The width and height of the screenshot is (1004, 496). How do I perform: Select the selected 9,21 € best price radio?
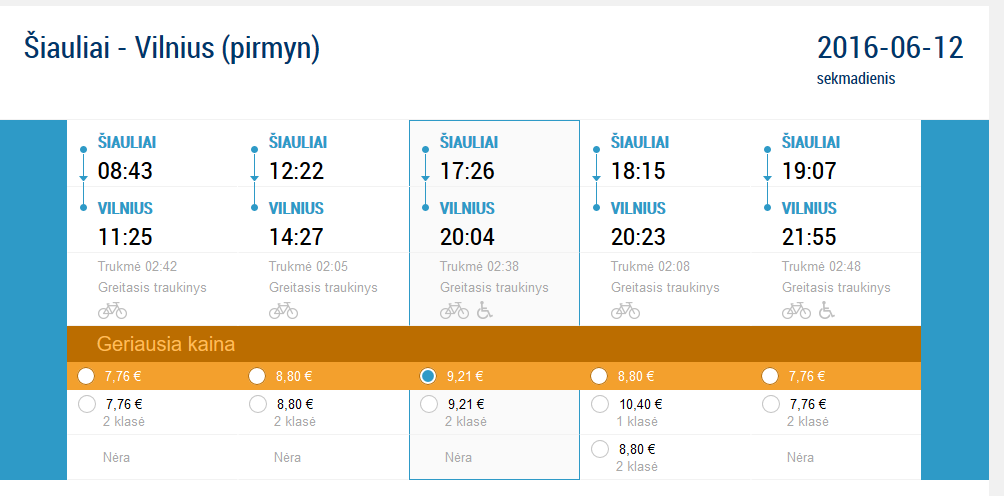tap(428, 376)
